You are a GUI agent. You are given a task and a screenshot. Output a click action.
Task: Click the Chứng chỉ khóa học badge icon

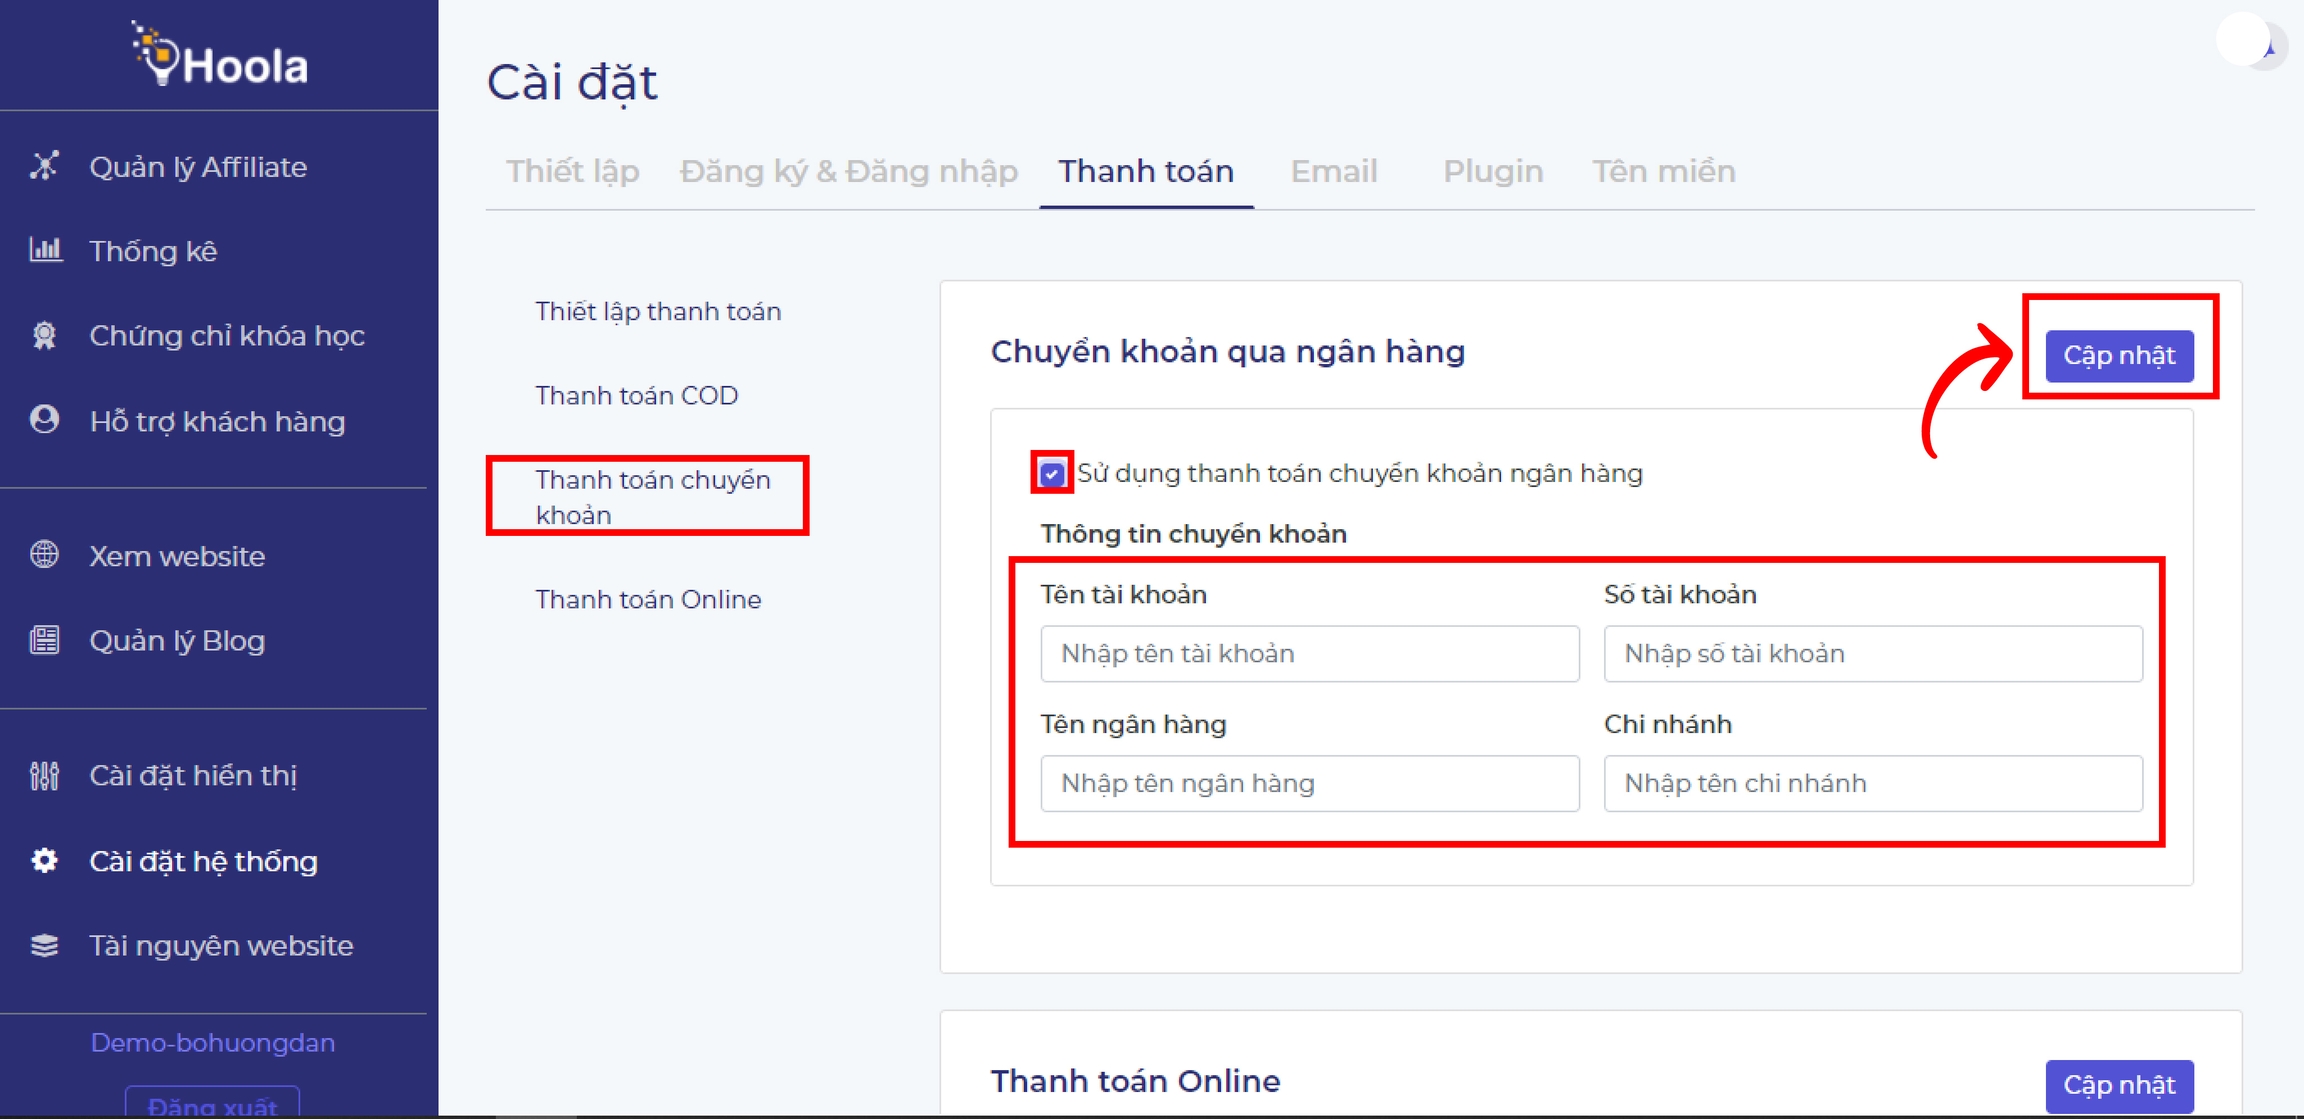point(44,335)
